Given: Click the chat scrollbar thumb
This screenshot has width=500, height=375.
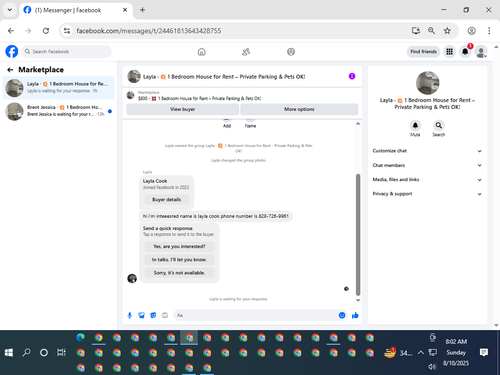Looking at the screenshot, I should (x=358, y=235).
